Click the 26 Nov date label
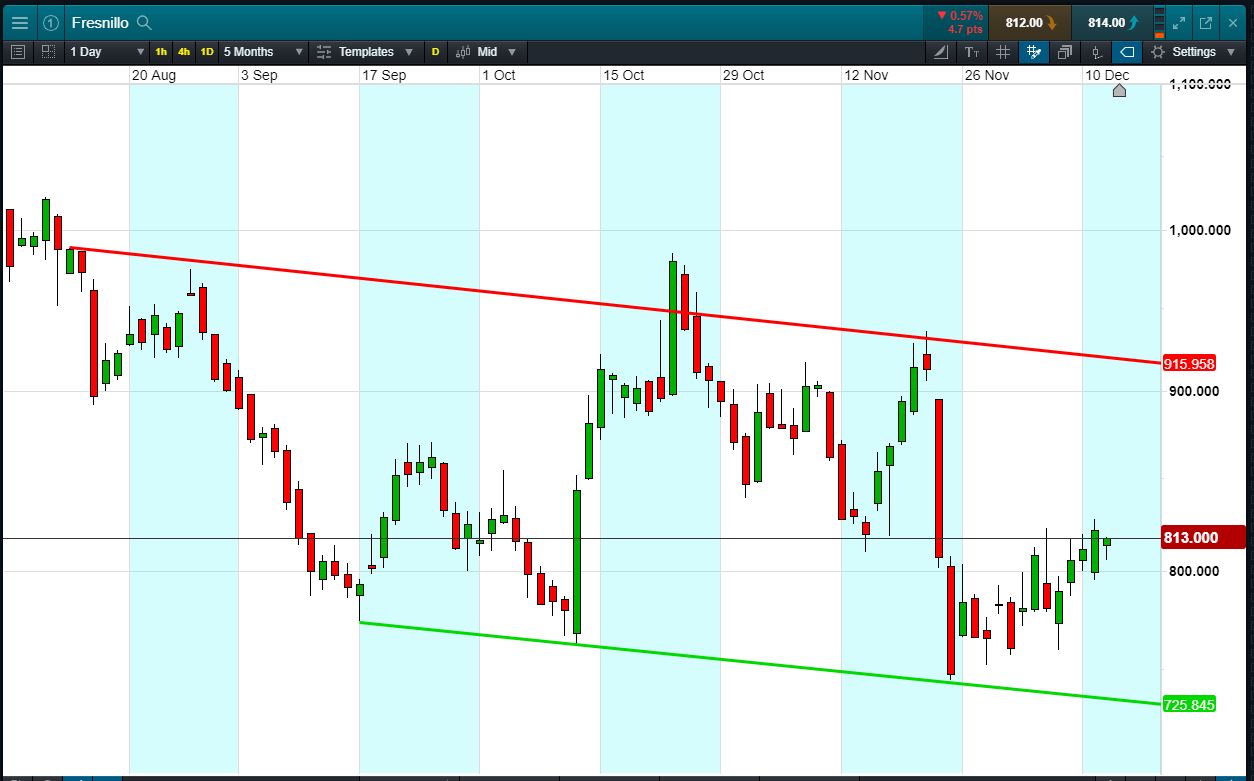 pyautogui.click(x=987, y=75)
